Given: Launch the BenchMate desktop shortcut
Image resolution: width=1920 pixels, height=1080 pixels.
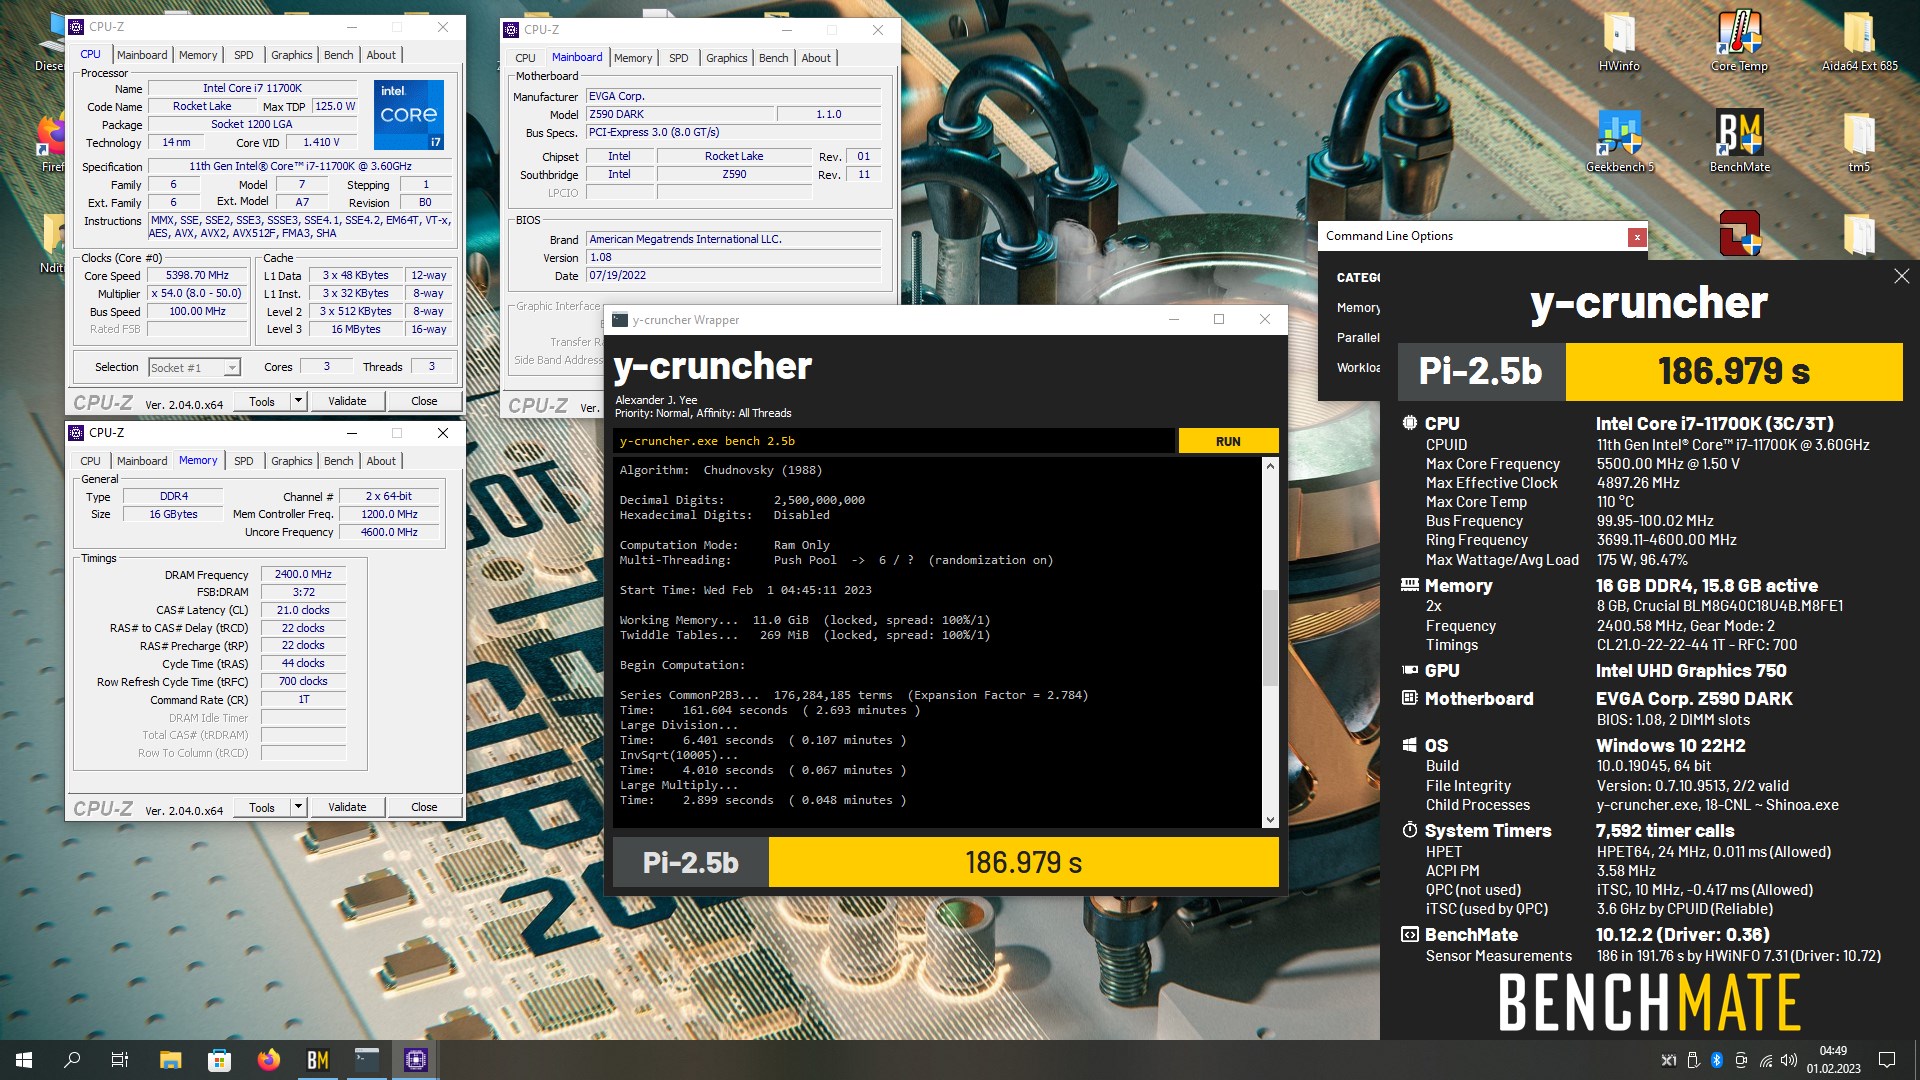Looking at the screenshot, I should point(1739,142).
